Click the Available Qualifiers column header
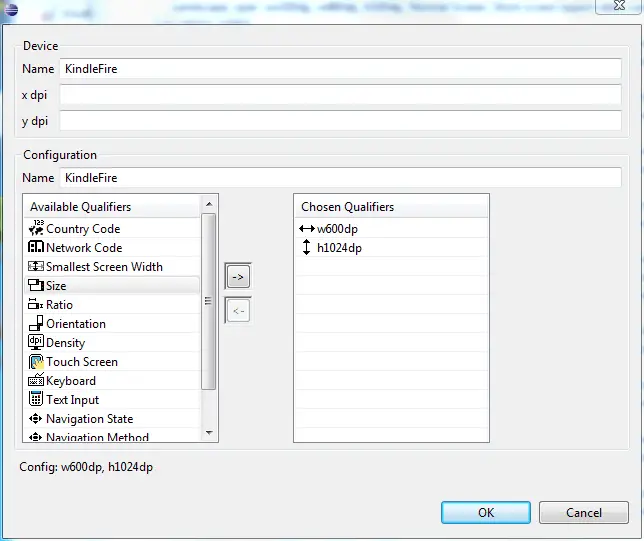The image size is (644, 541). (112, 207)
